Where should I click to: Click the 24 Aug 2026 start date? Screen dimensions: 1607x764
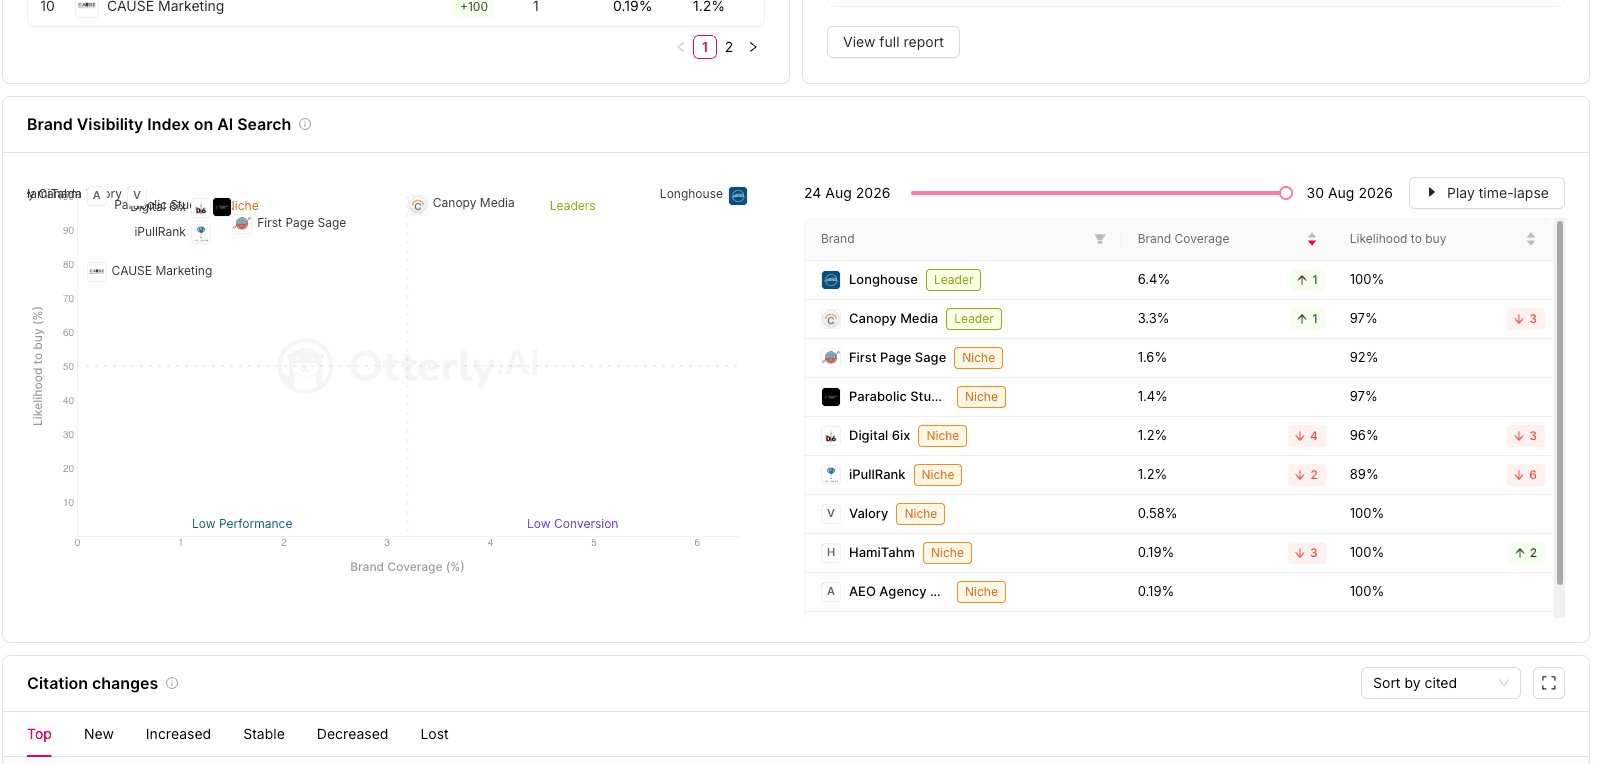(847, 193)
